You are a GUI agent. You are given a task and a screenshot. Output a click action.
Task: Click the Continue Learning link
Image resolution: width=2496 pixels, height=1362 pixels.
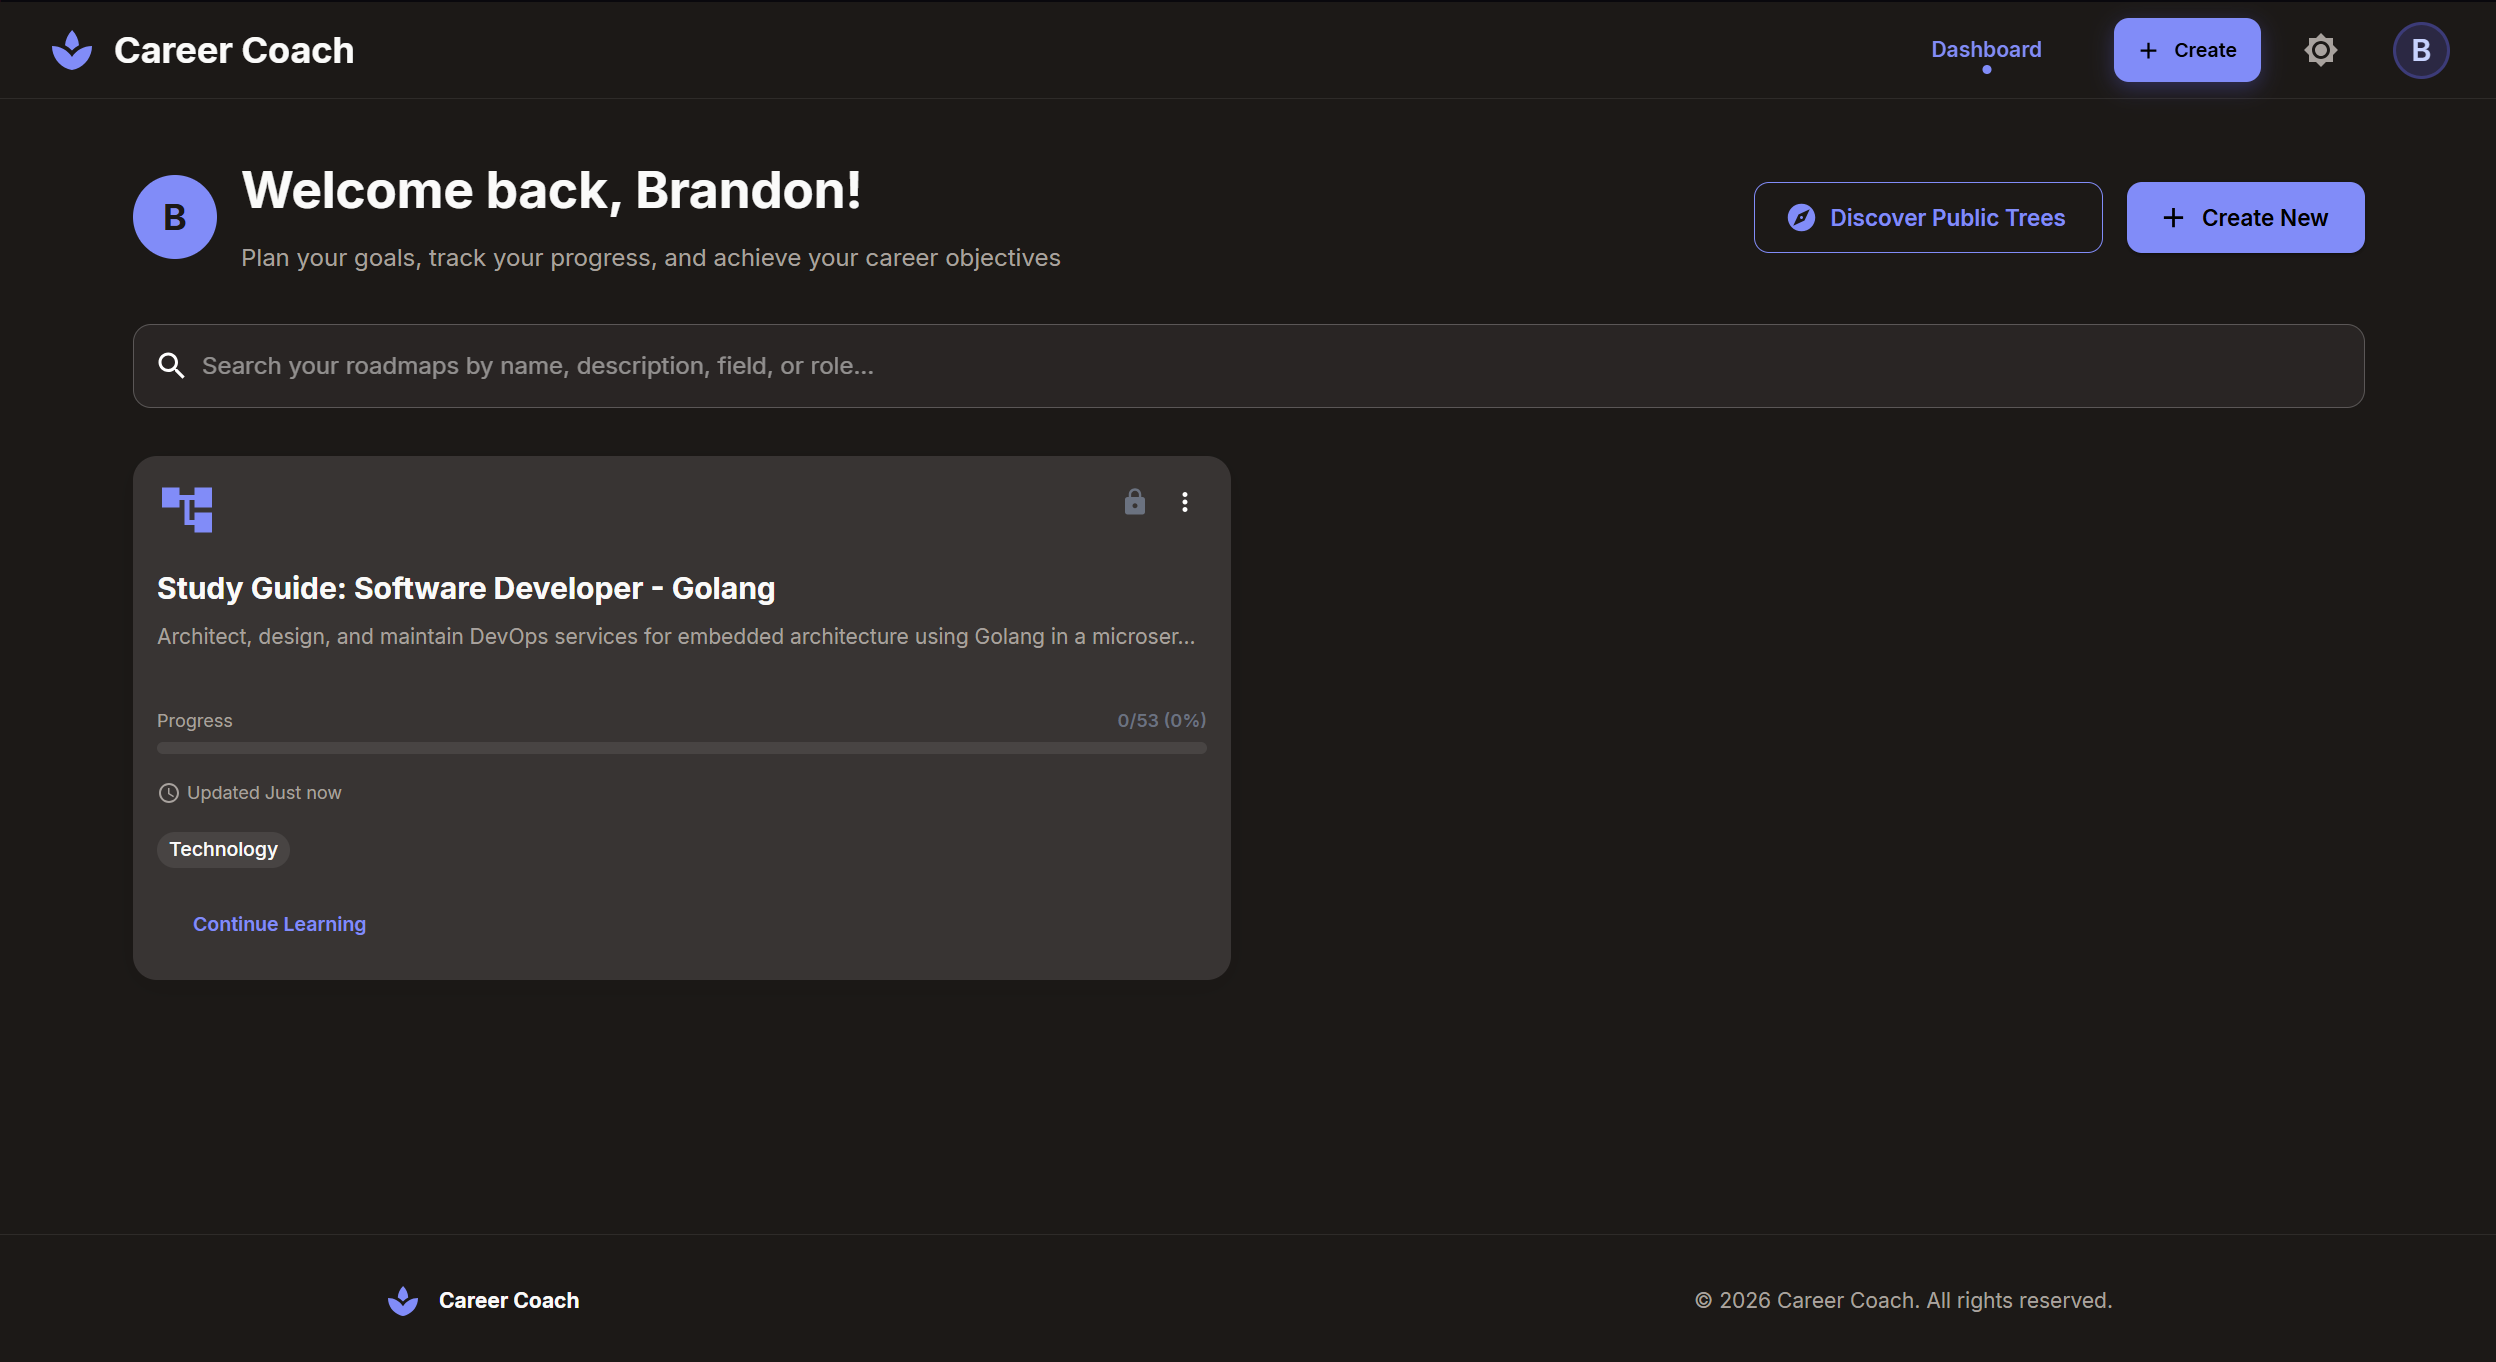pyautogui.click(x=279, y=924)
